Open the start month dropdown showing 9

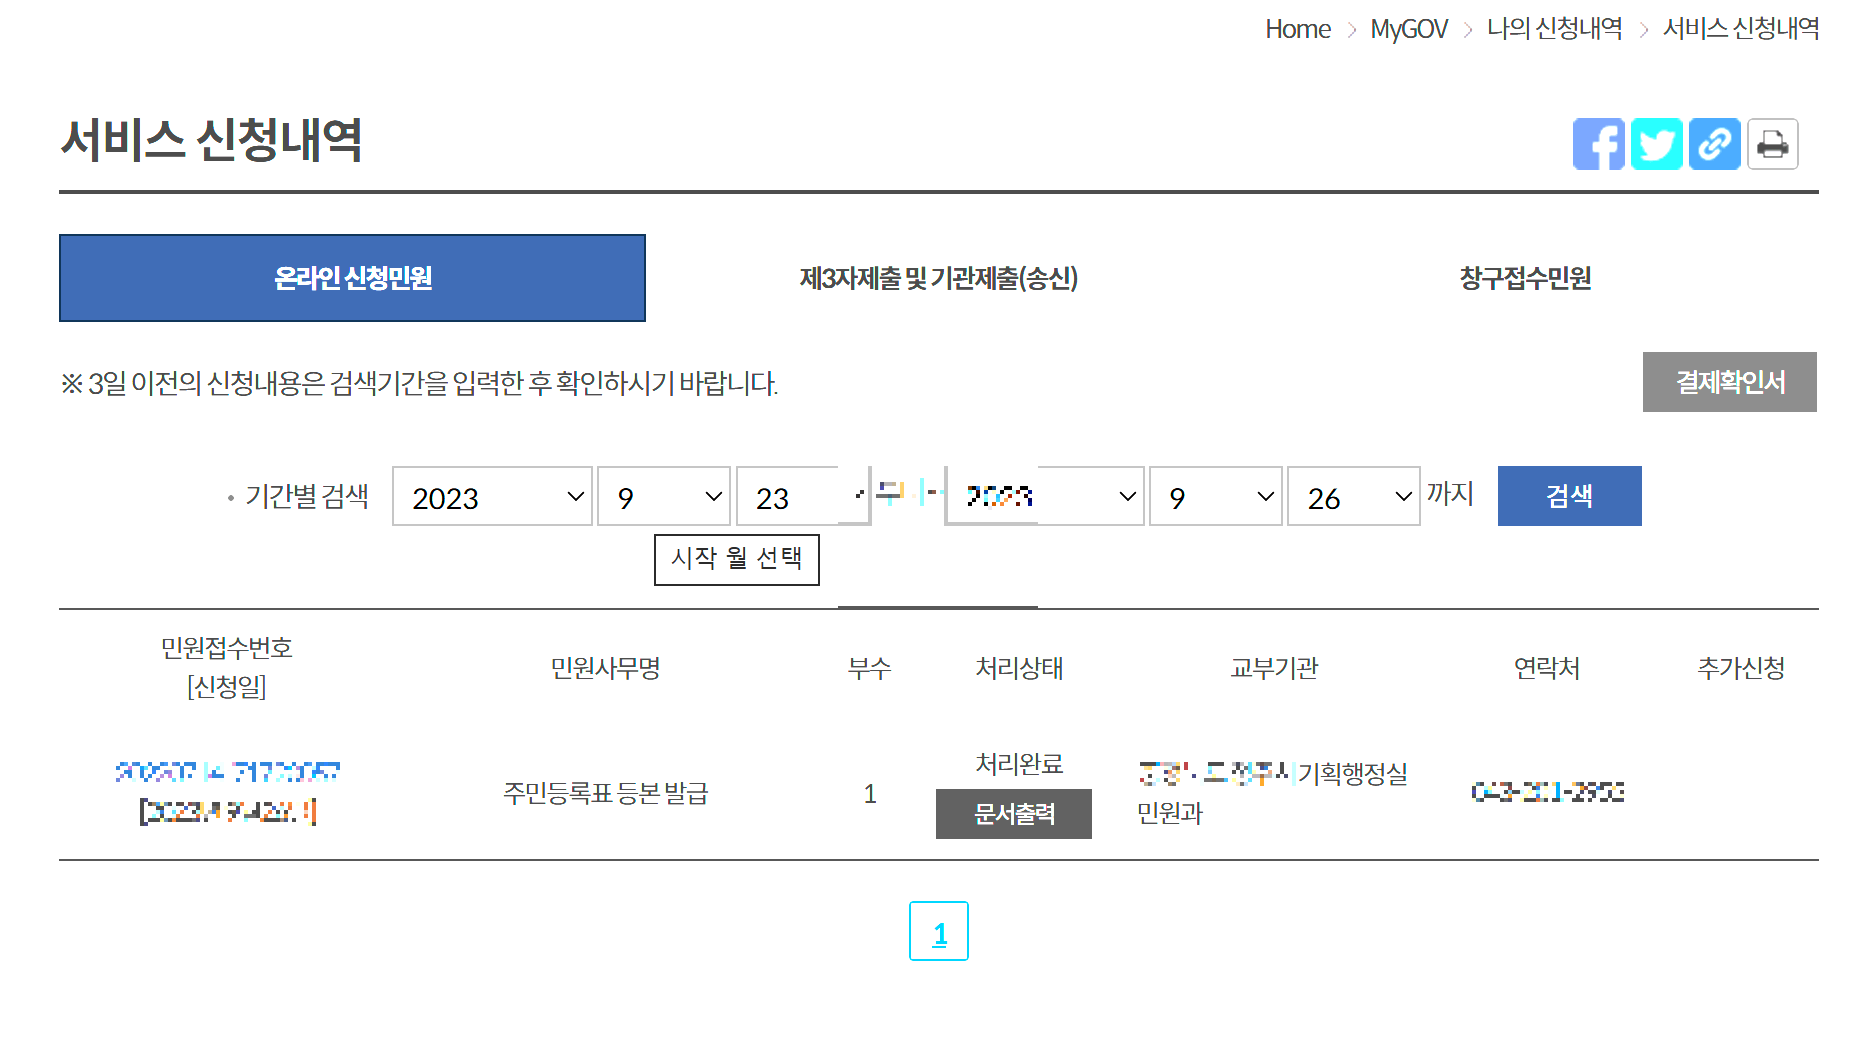tap(663, 497)
